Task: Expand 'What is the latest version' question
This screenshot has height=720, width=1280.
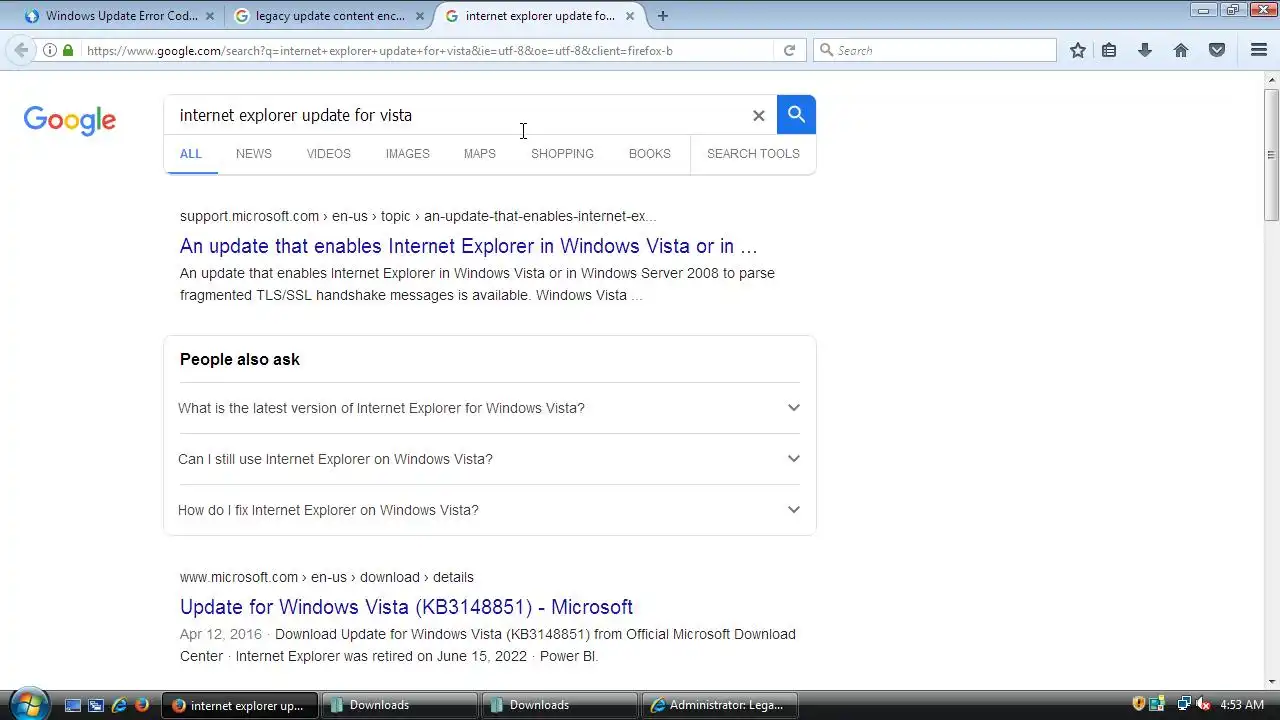Action: 489,408
